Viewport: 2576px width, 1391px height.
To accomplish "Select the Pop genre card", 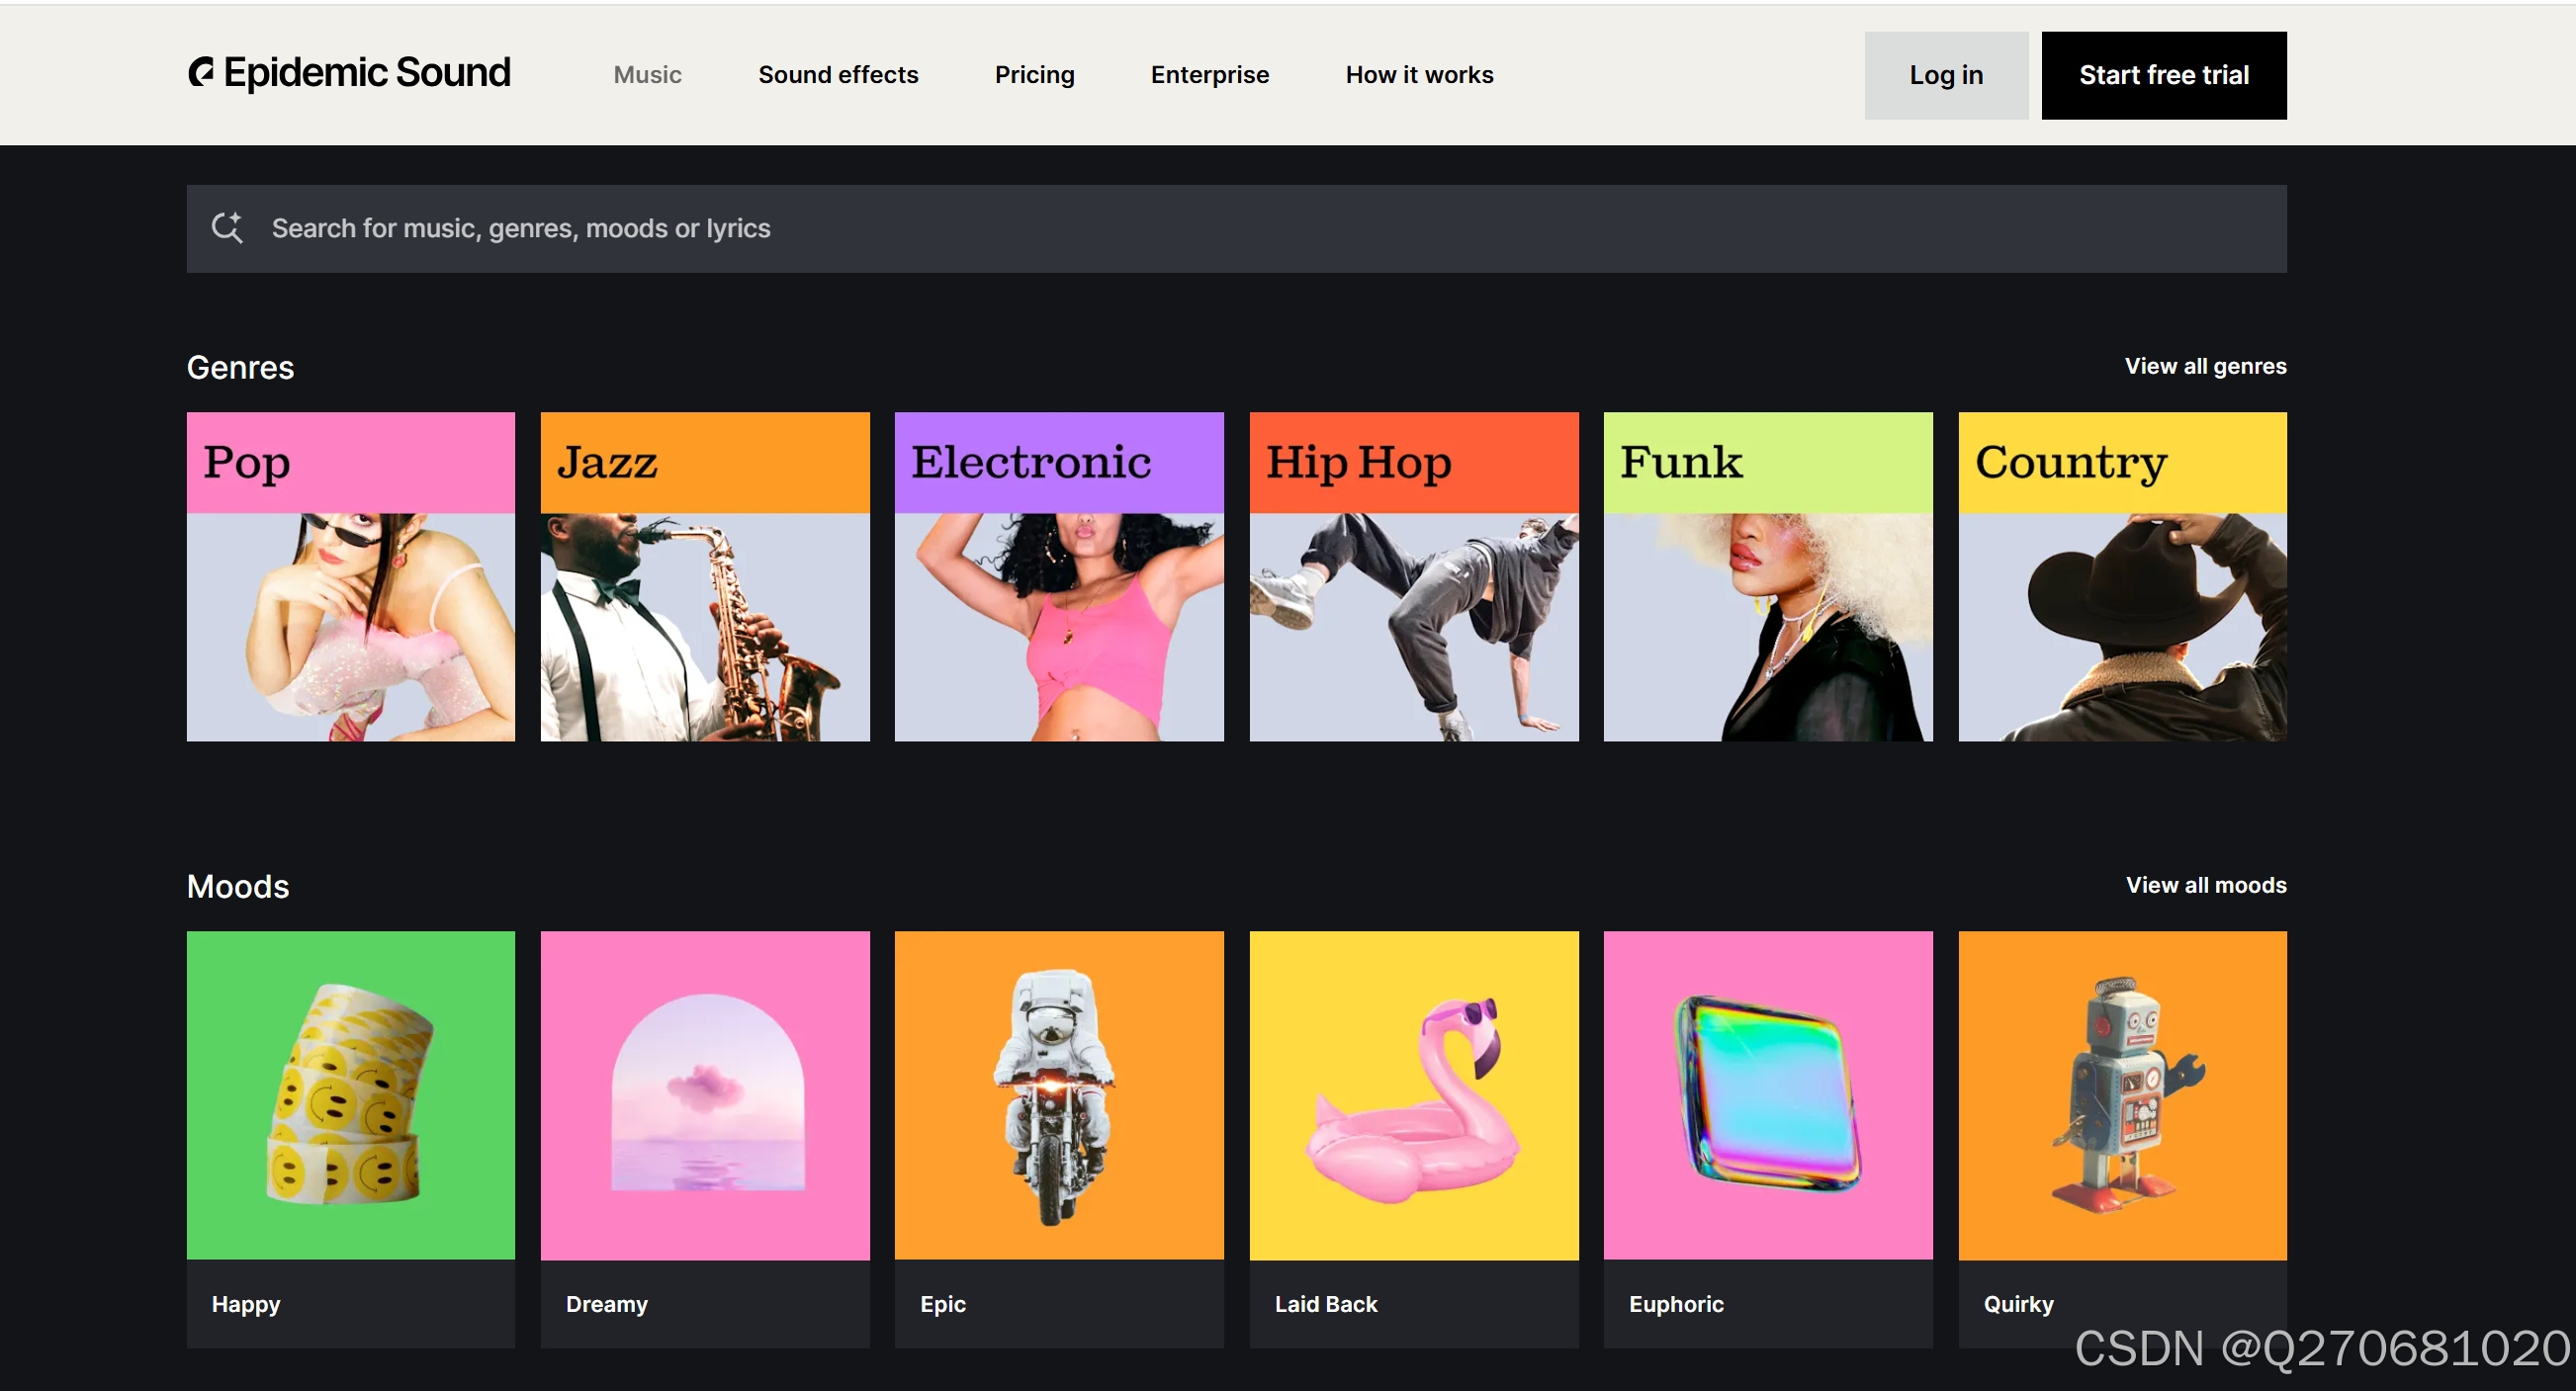I will coord(350,576).
